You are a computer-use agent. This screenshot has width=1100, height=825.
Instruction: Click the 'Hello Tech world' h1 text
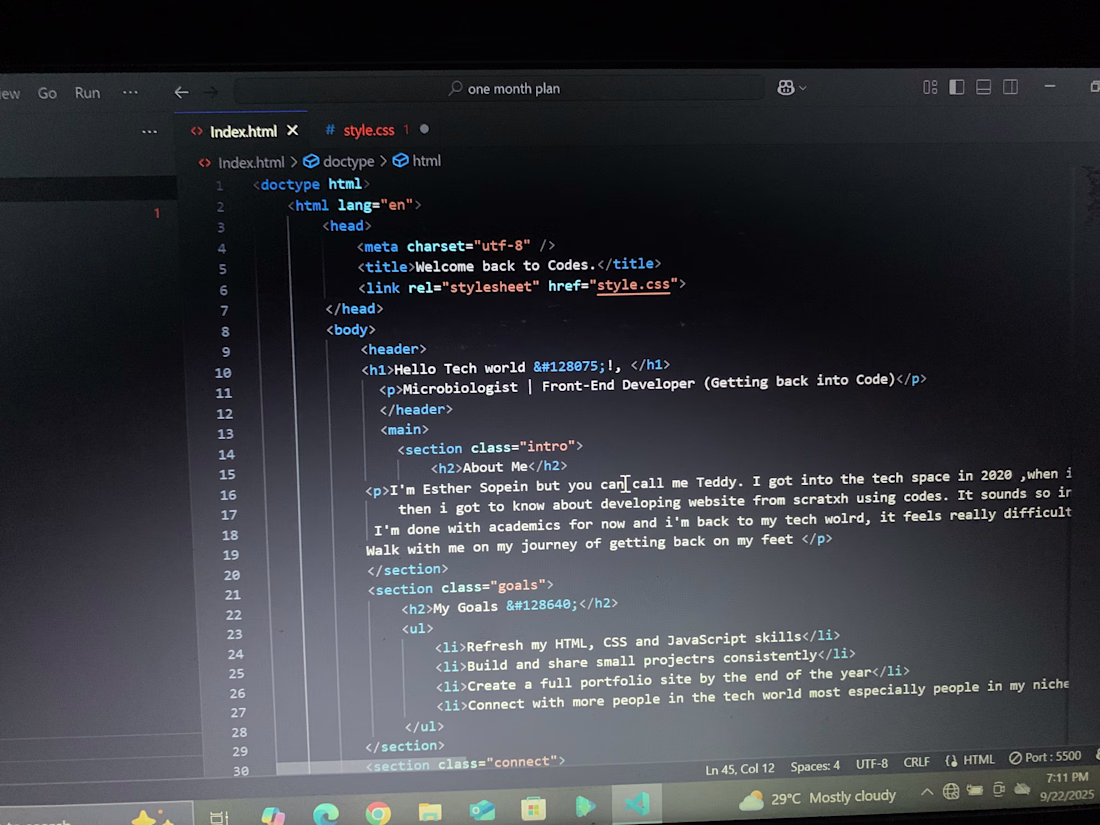(x=460, y=368)
